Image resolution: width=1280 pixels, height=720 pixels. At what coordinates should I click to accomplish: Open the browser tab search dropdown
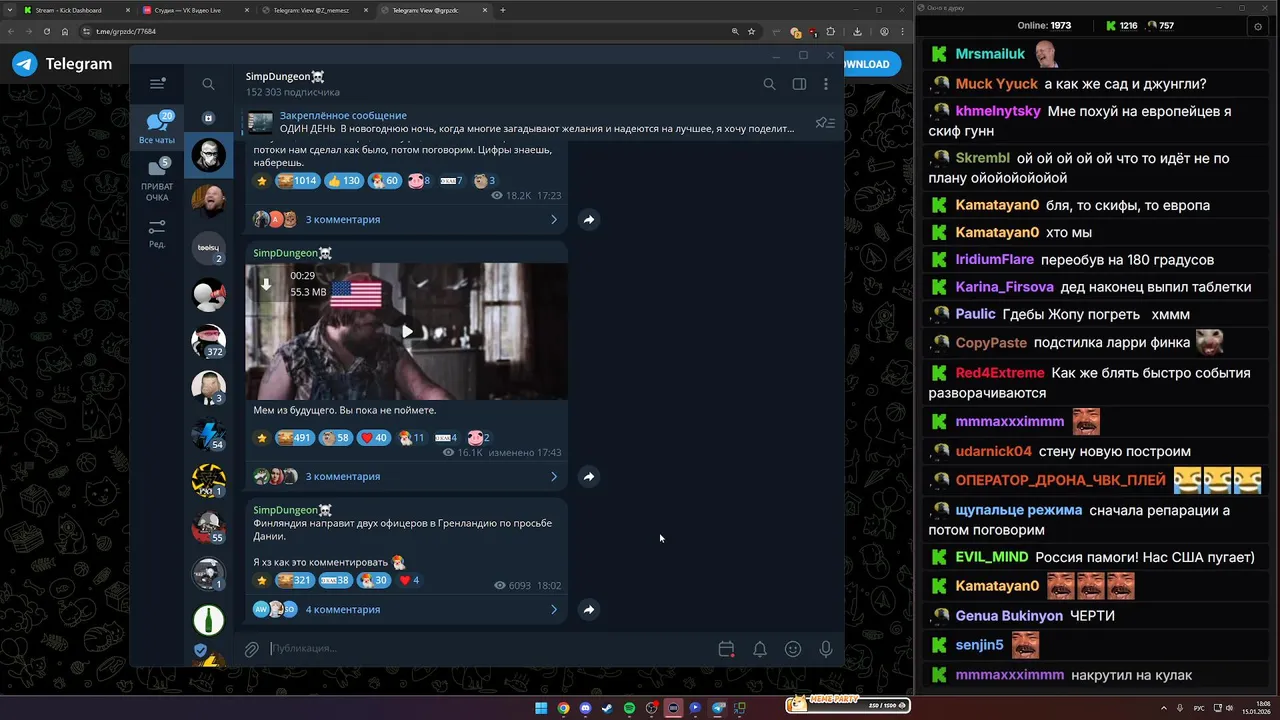9,10
